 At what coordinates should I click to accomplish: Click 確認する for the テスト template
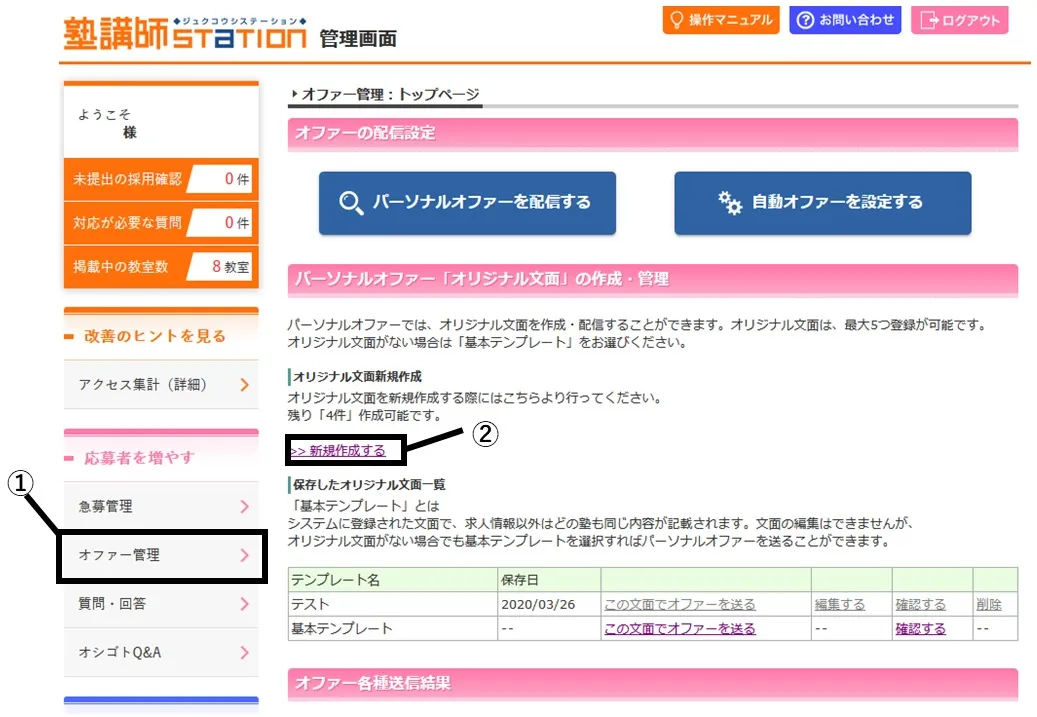coord(920,605)
